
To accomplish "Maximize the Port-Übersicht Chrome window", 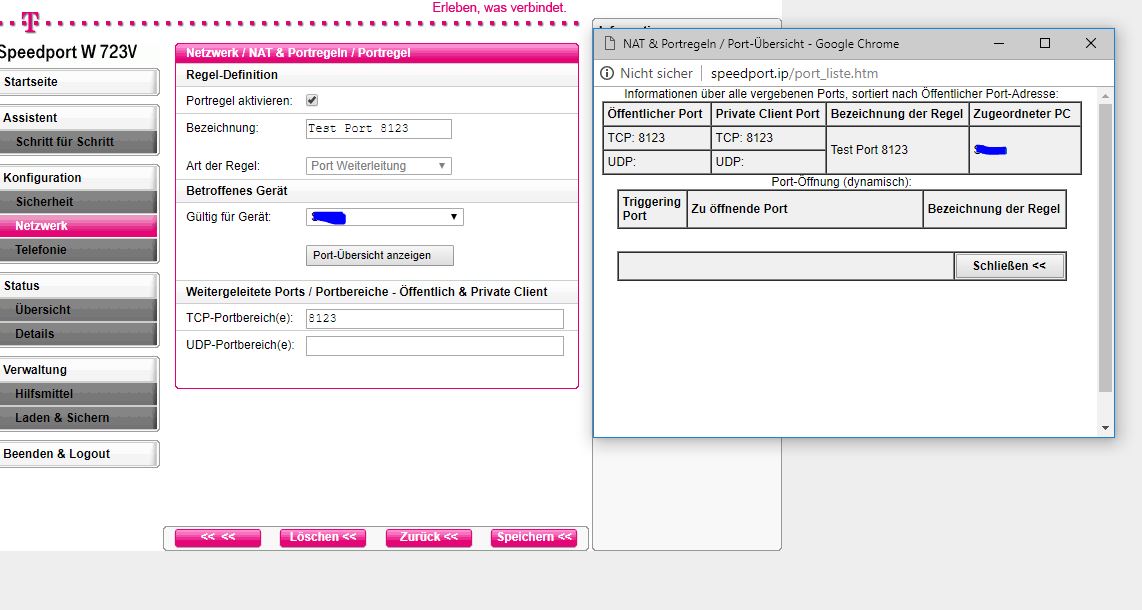I will tap(1044, 44).
